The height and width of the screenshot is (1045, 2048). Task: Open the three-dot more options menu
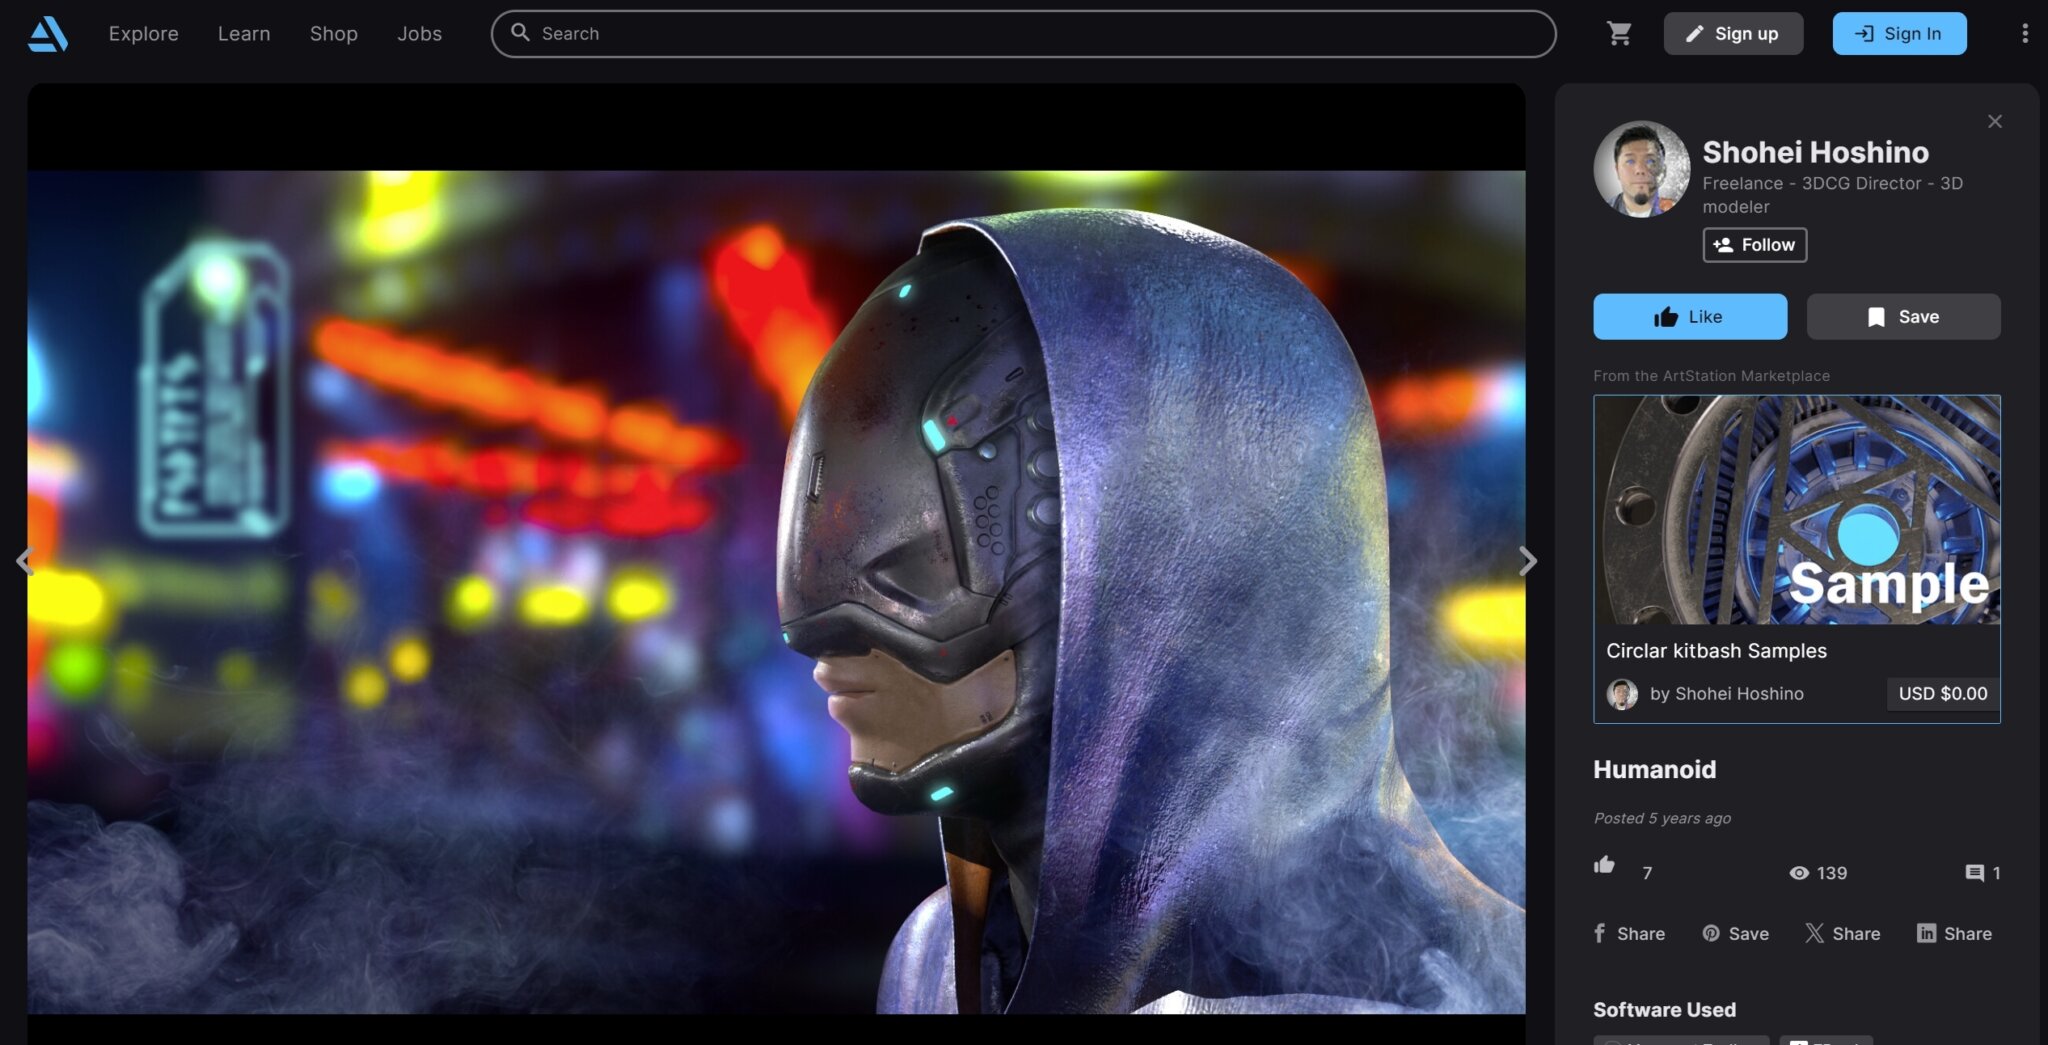point(2025,34)
